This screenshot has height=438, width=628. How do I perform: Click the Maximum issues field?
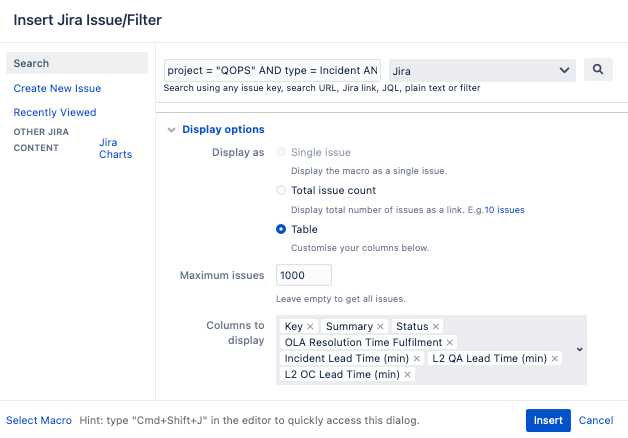304,275
